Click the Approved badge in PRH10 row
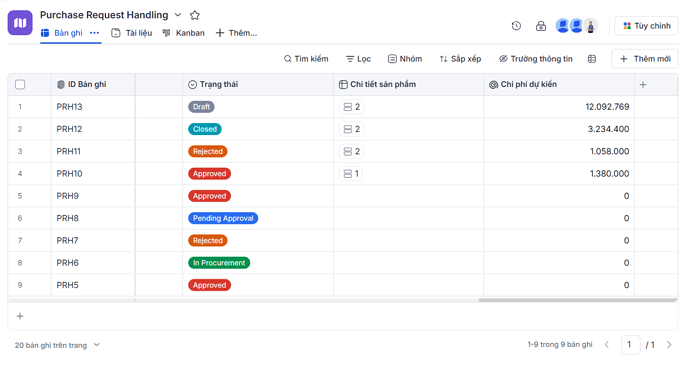Image resolution: width=690 pixels, height=367 pixels. coord(209,174)
